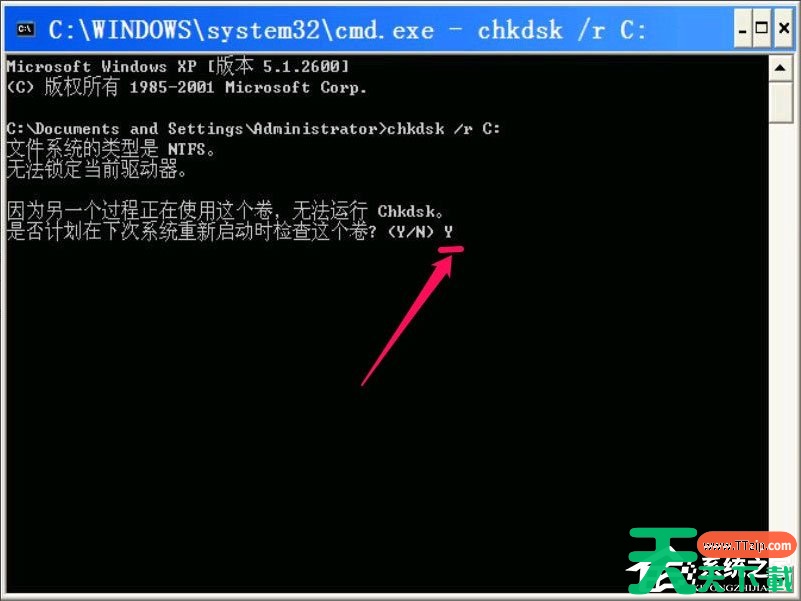Click the vertical scrollbar thumb
The width and height of the screenshot is (801, 601).
coord(780,102)
